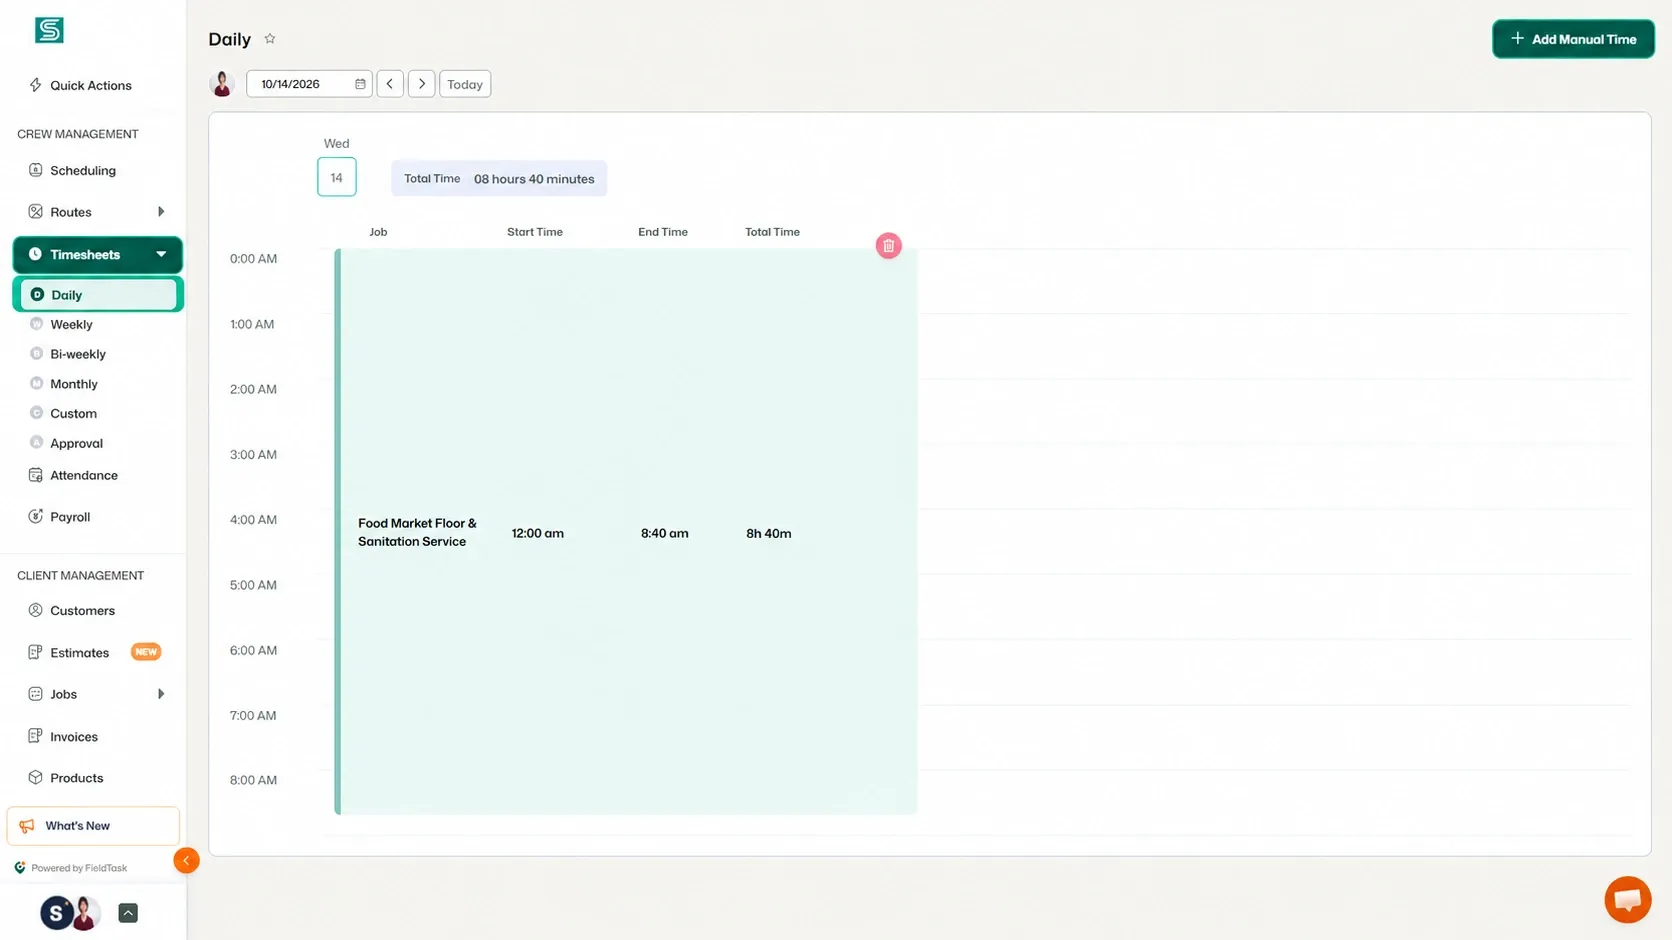
Task: Open the Custom timesheet view
Action: 73,413
